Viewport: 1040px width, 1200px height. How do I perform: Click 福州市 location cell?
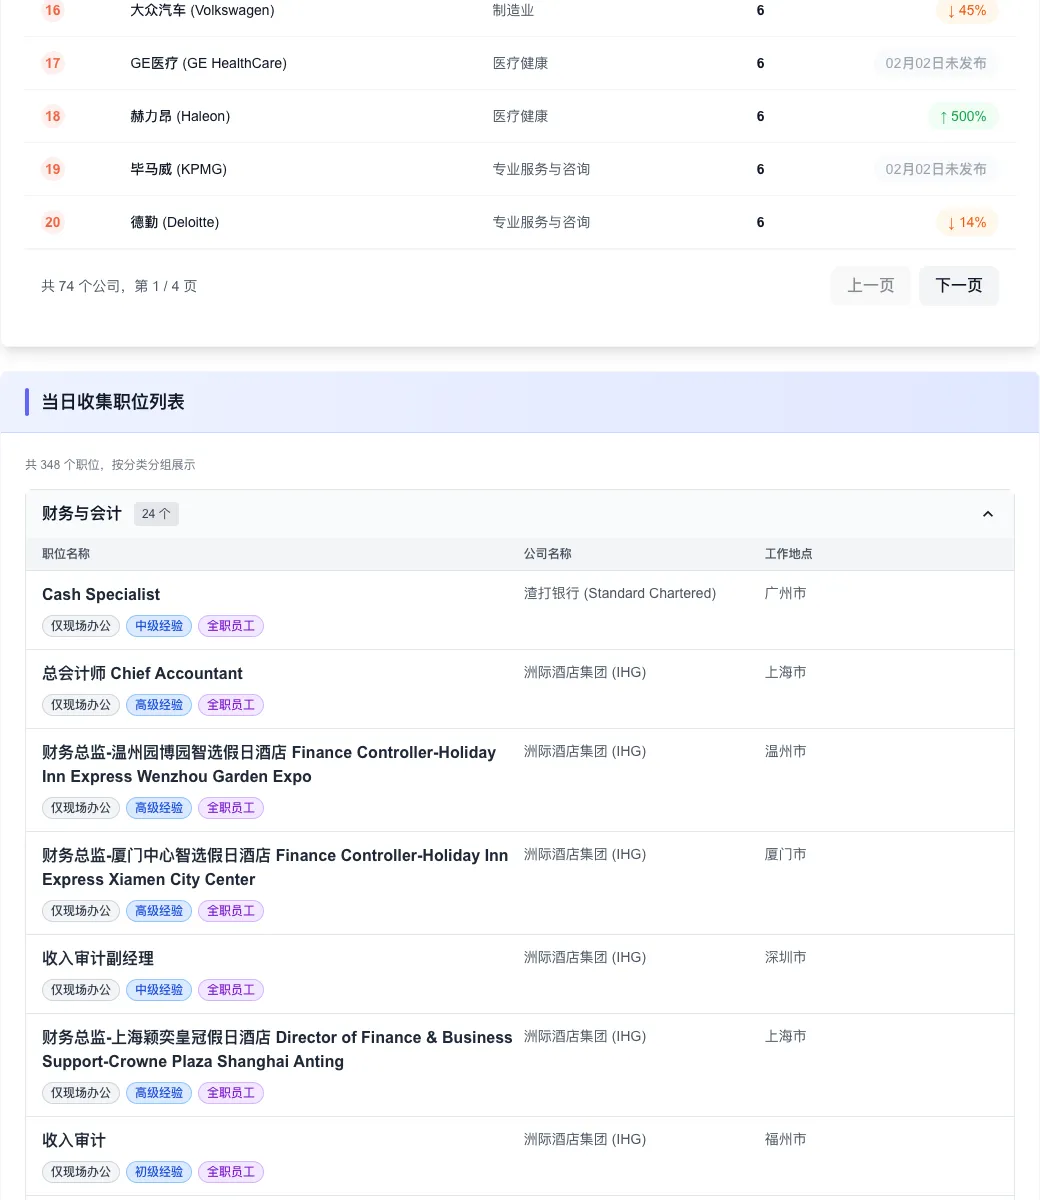pyautogui.click(x=786, y=1139)
